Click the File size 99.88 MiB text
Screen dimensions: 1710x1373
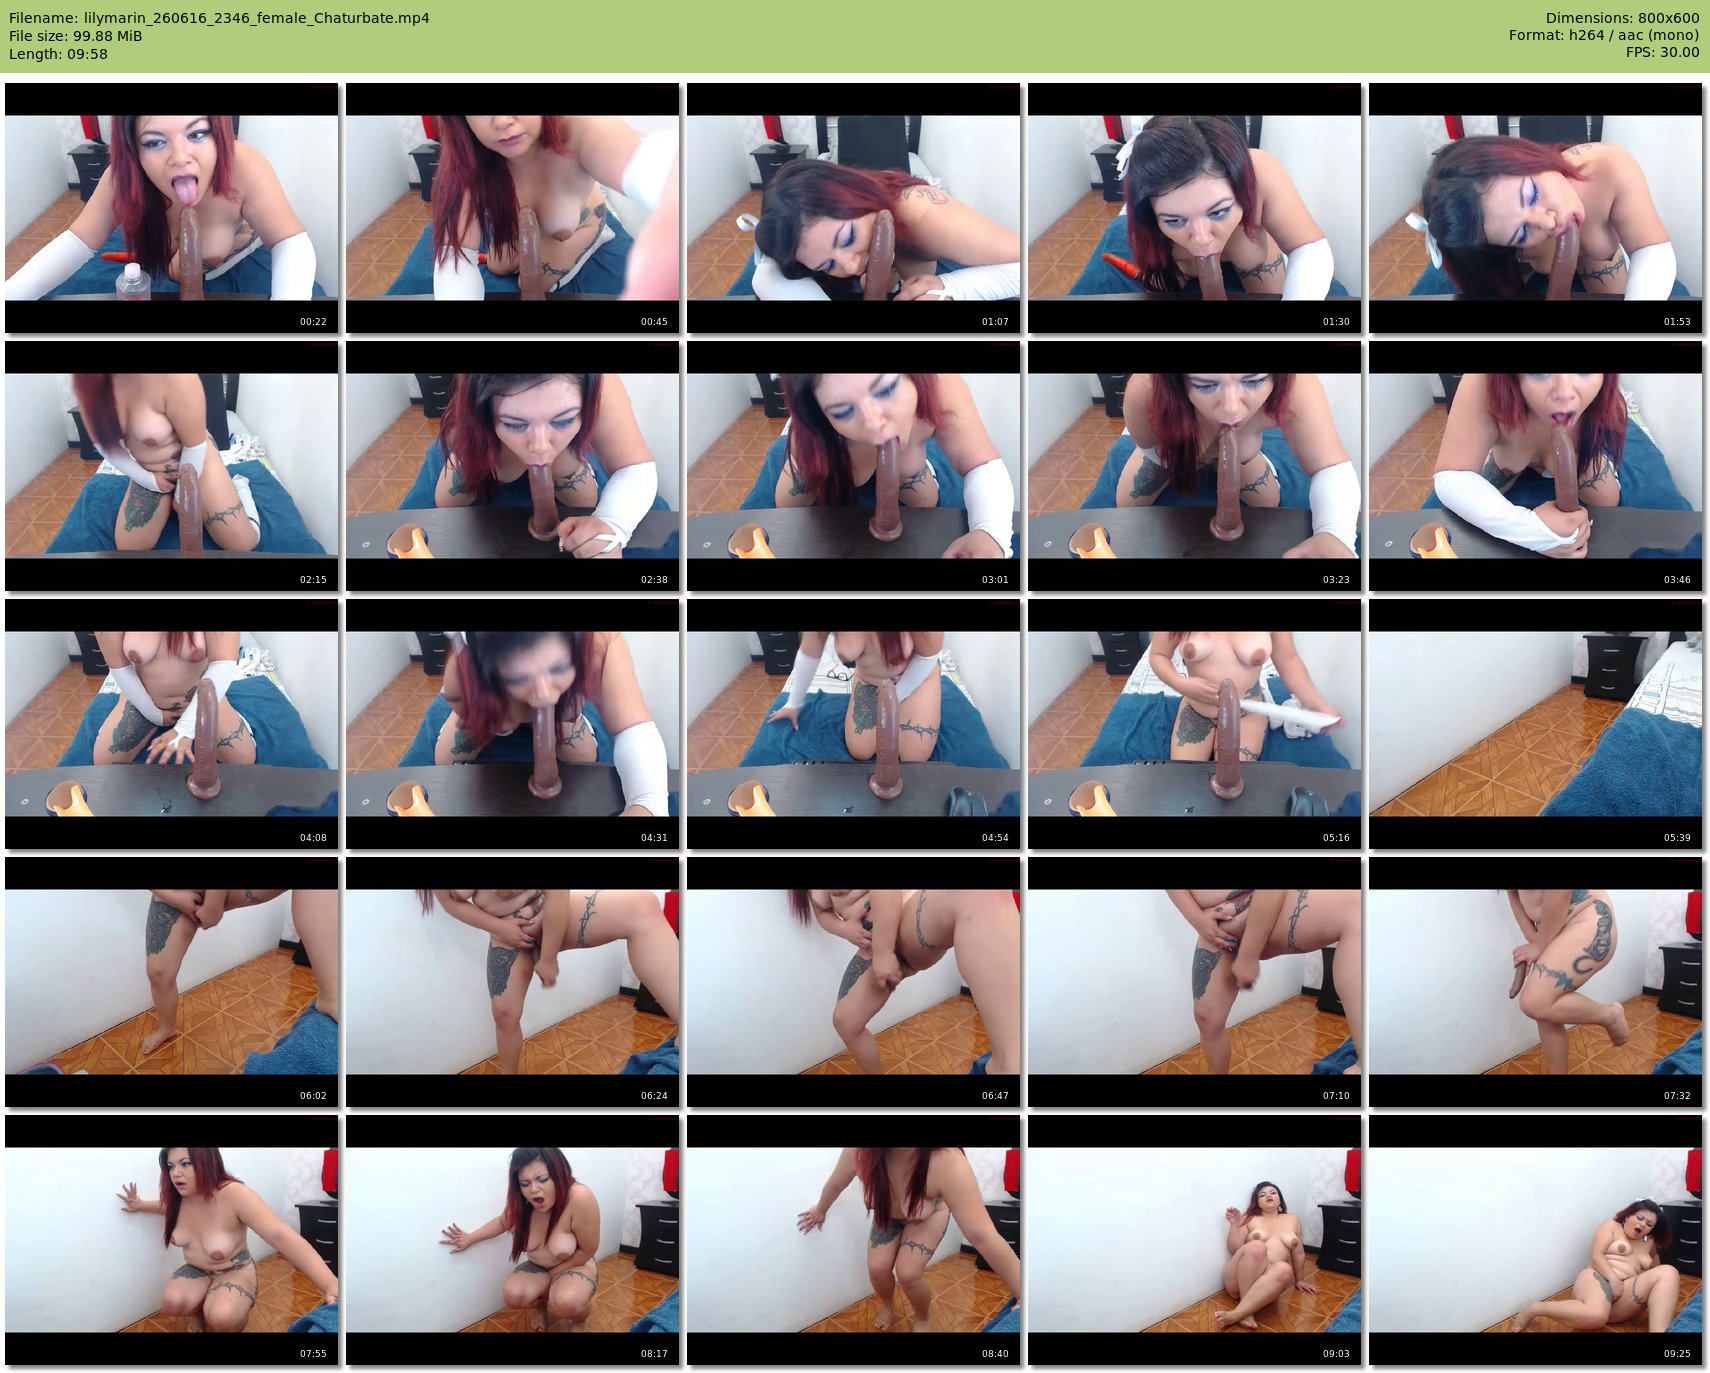(76, 36)
